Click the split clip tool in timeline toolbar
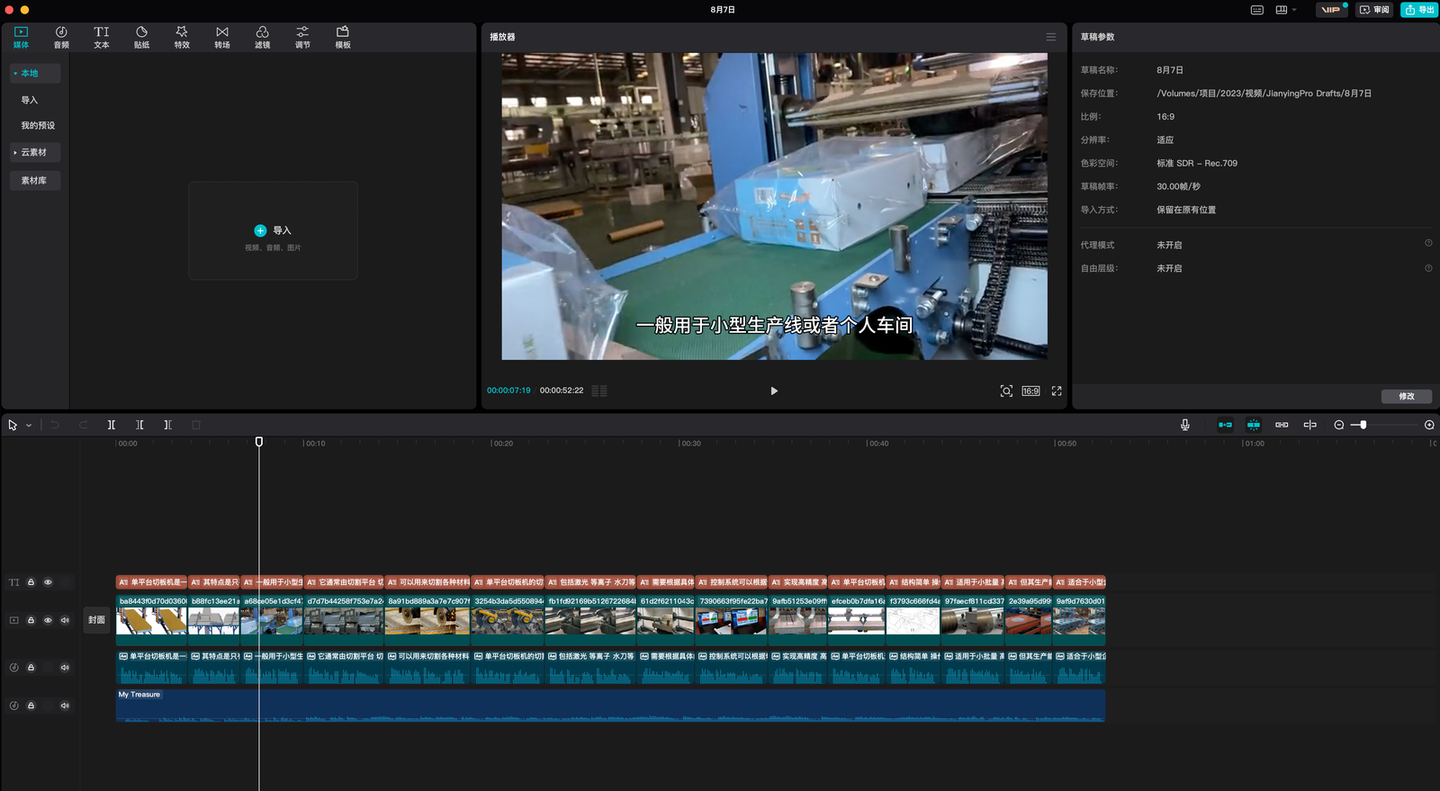 click(111, 425)
